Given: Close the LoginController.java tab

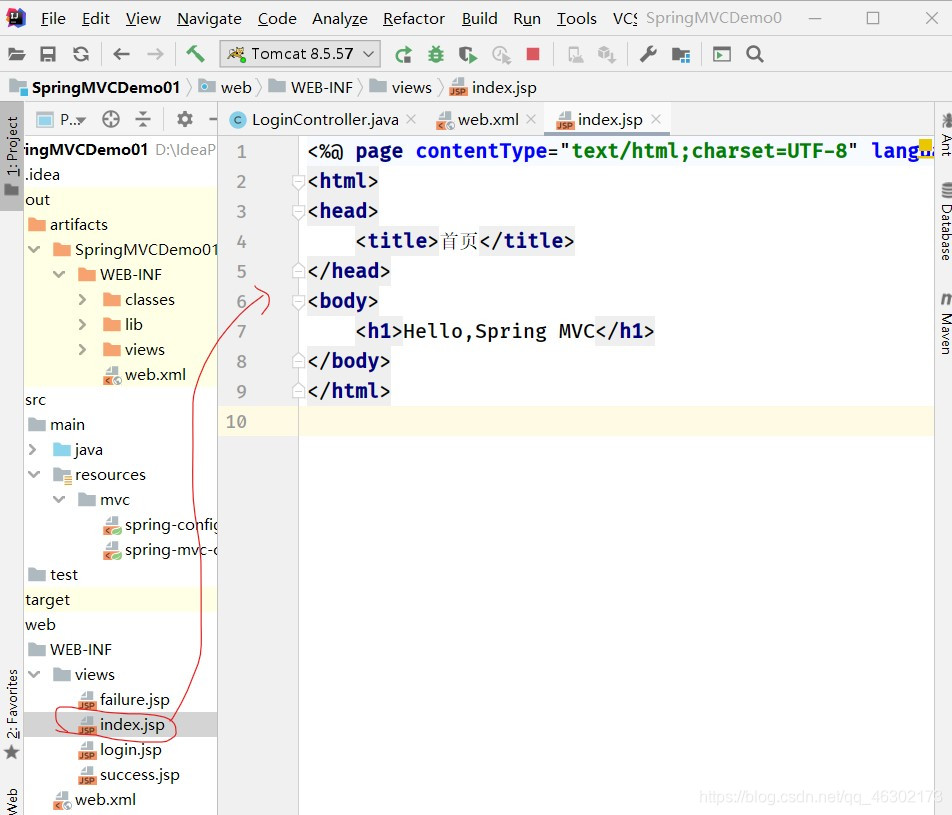Looking at the screenshot, I should pos(411,119).
